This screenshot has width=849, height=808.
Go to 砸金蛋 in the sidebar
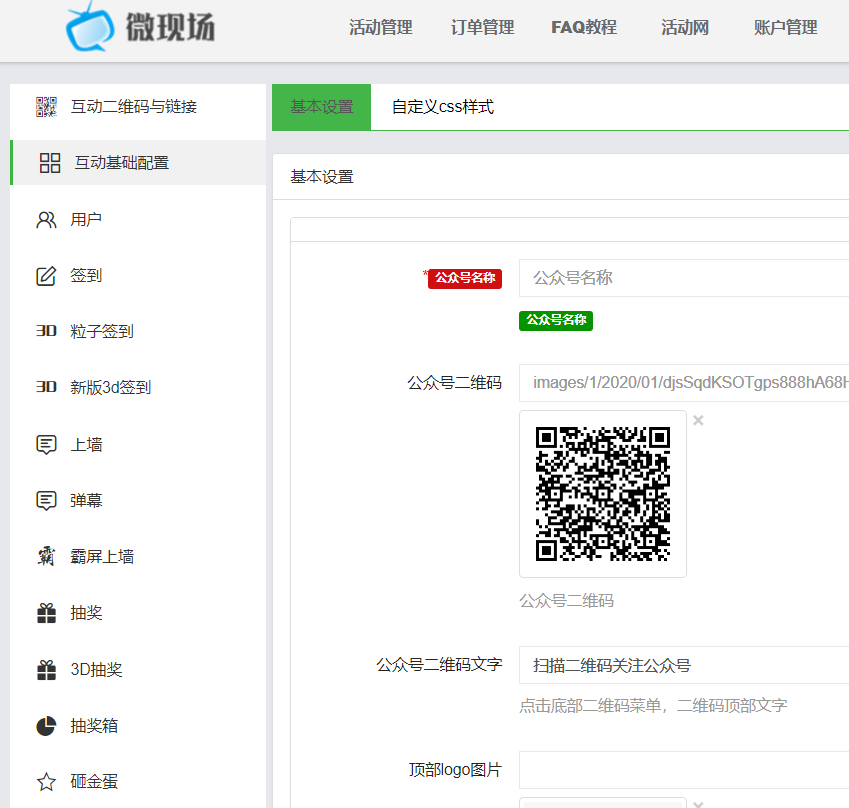[x=138, y=781]
